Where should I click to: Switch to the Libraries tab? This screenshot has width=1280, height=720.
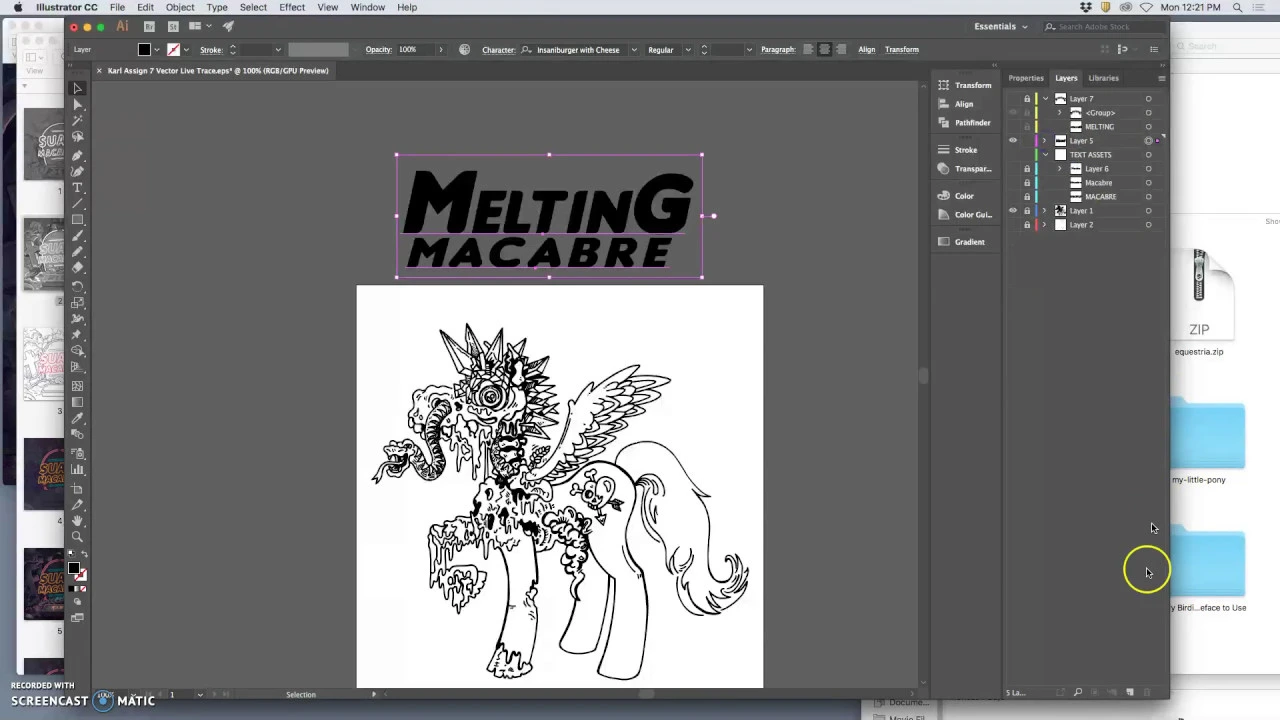tap(1103, 78)
